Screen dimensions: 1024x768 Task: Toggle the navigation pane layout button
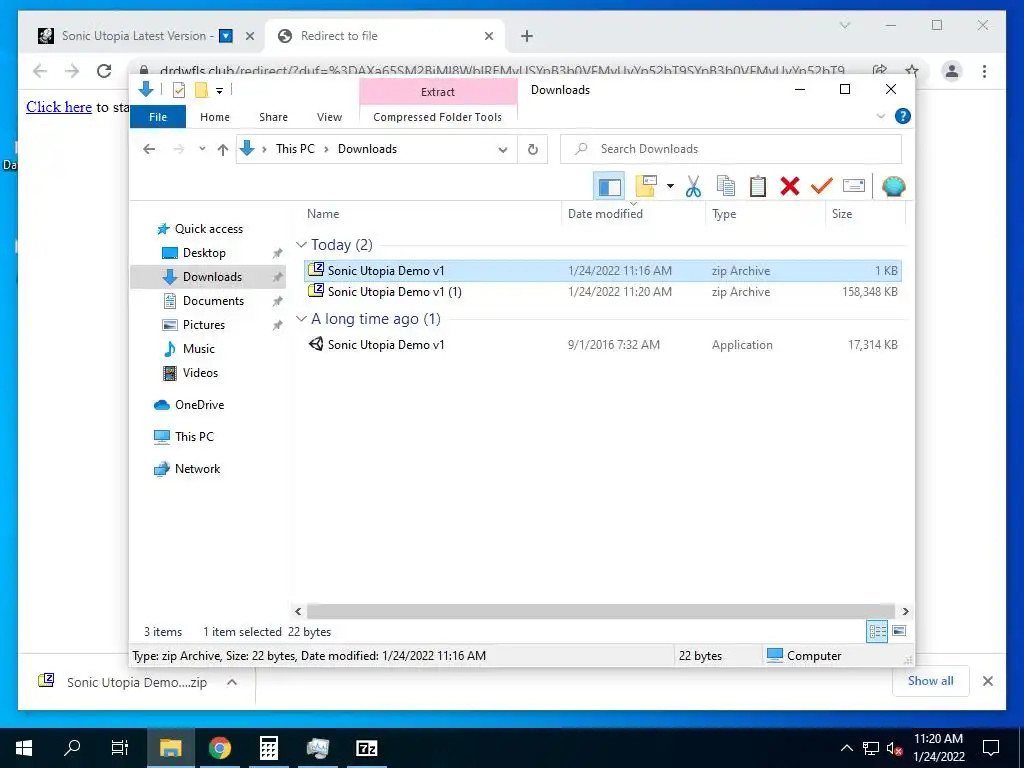[x=609, y=187]
